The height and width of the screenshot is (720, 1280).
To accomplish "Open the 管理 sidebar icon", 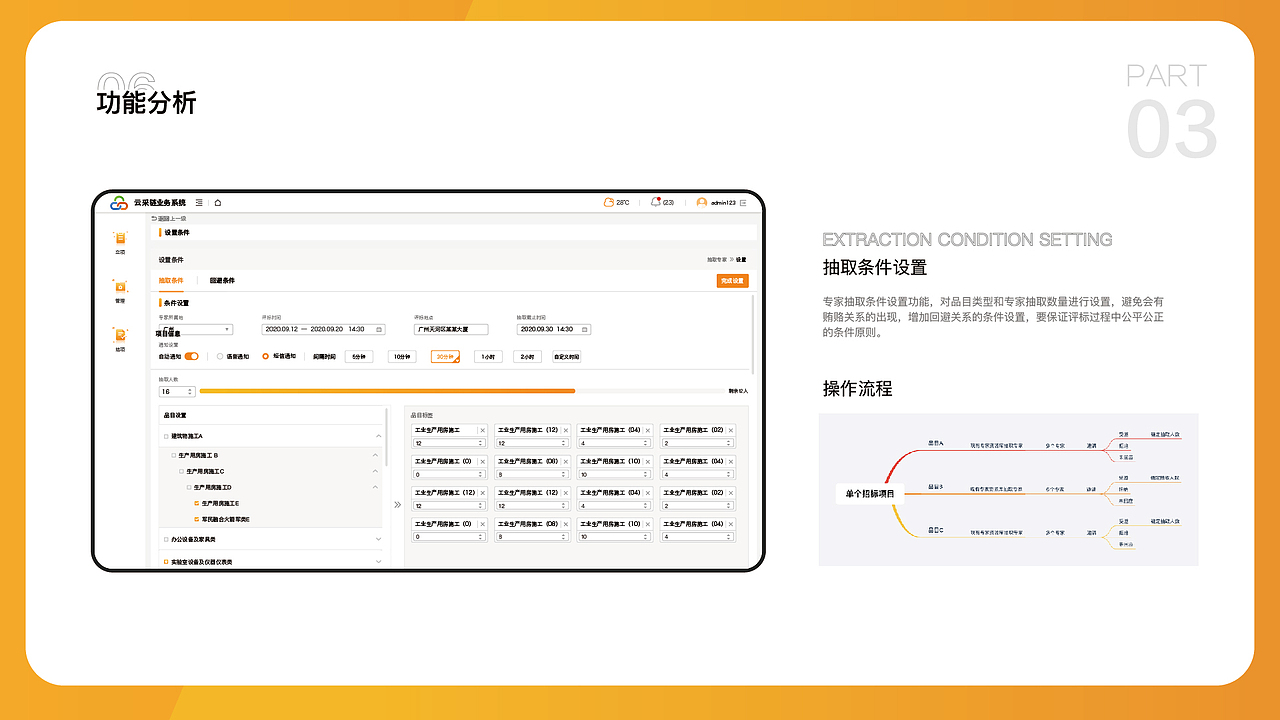I will pos(120,287).
